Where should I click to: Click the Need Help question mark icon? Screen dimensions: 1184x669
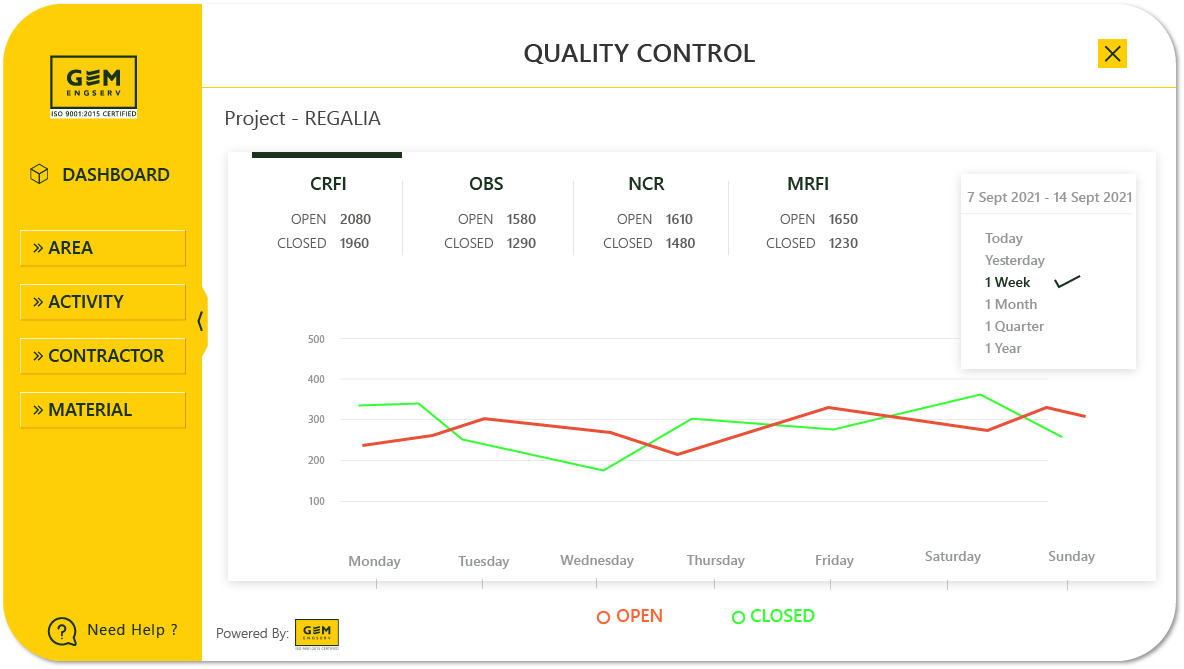(61, 630)
